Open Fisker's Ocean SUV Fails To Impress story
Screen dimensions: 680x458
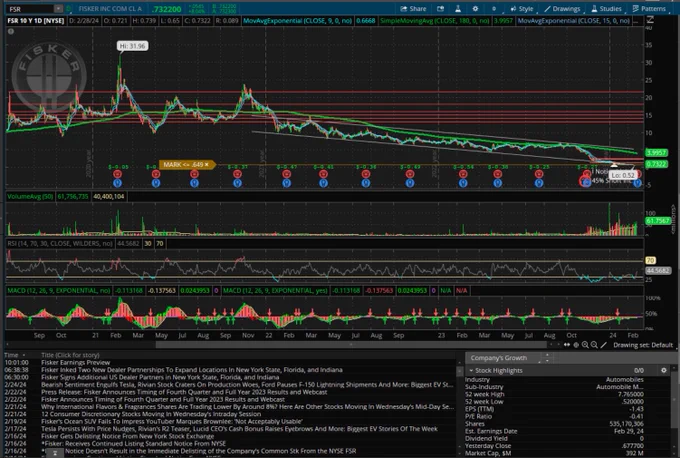tap(172, 421)
